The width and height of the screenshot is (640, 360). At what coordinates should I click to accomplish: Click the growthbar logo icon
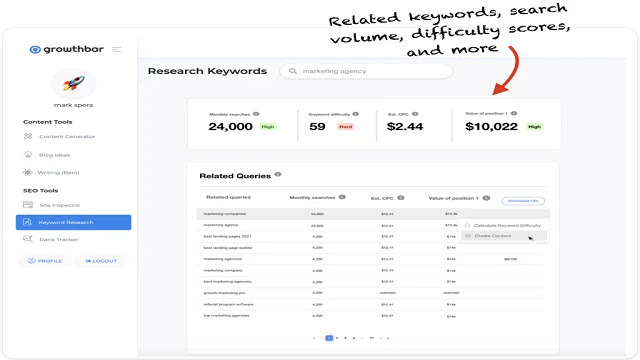tap(35, 49)
